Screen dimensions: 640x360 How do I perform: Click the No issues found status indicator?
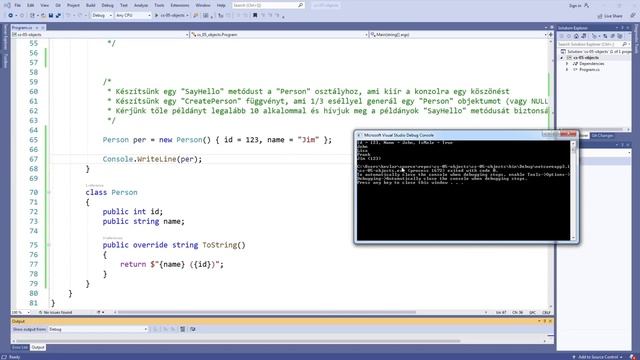click(x=55, y=313)
